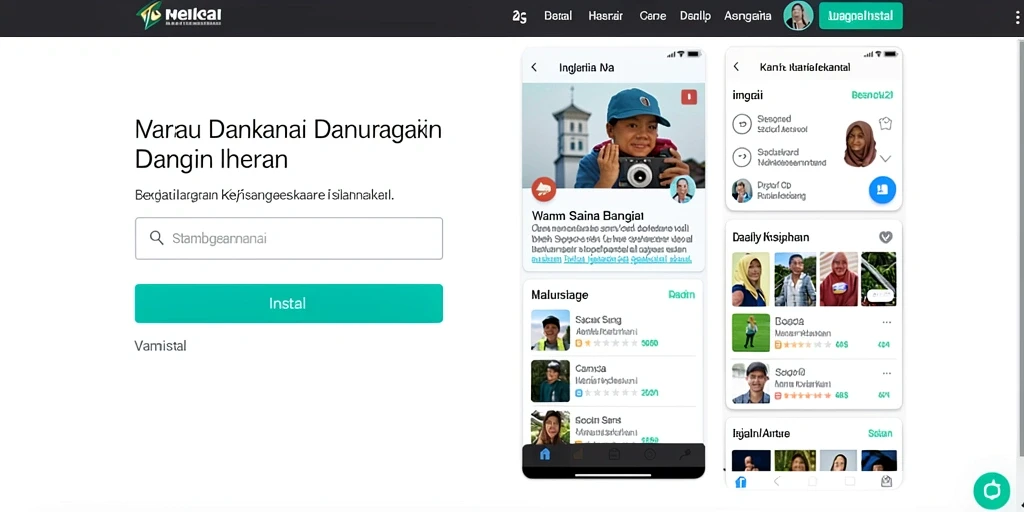Click the Solan link in Igain Anture

tap(880, 433)
